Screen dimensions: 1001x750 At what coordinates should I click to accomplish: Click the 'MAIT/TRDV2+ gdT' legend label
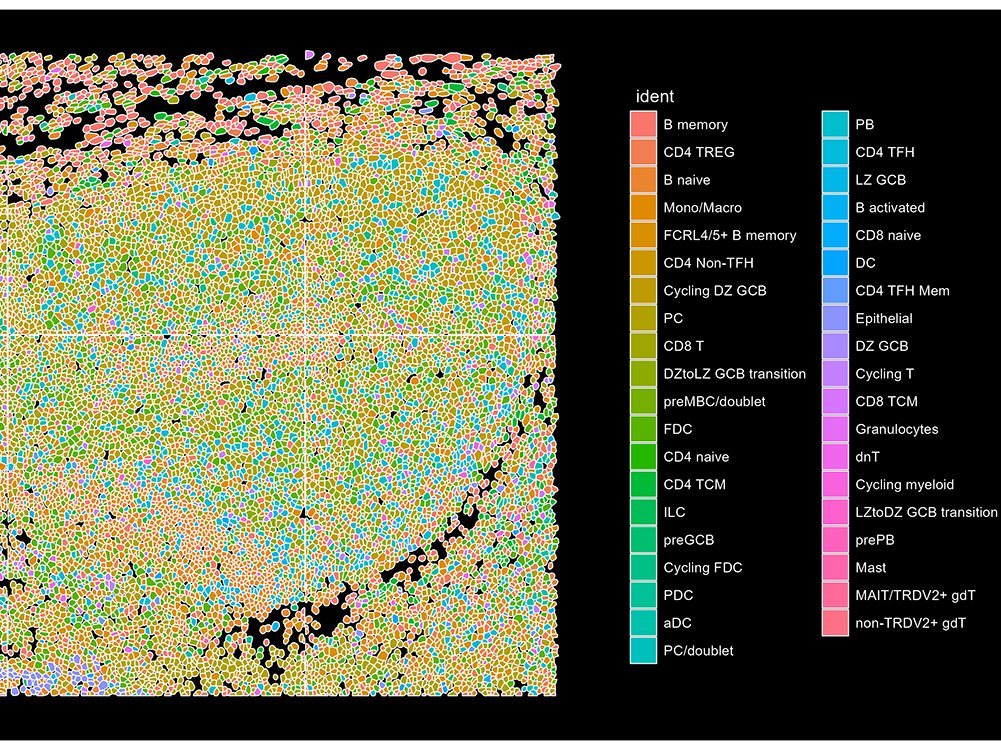point(915,595)
